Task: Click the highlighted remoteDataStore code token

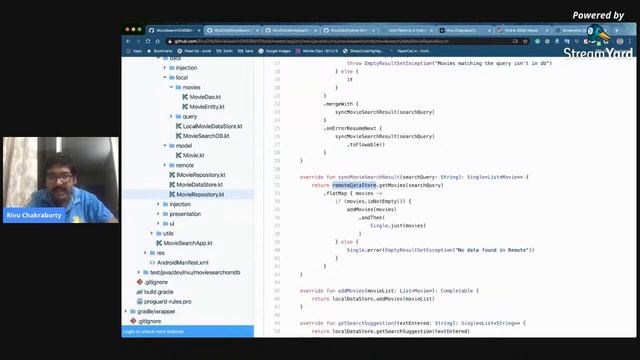Action: point(354,185)
